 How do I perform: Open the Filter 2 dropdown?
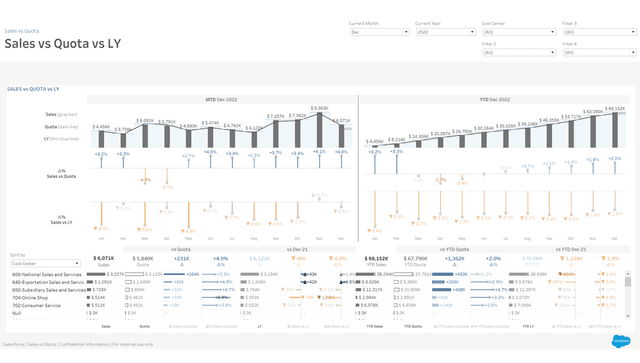(519, 52)
